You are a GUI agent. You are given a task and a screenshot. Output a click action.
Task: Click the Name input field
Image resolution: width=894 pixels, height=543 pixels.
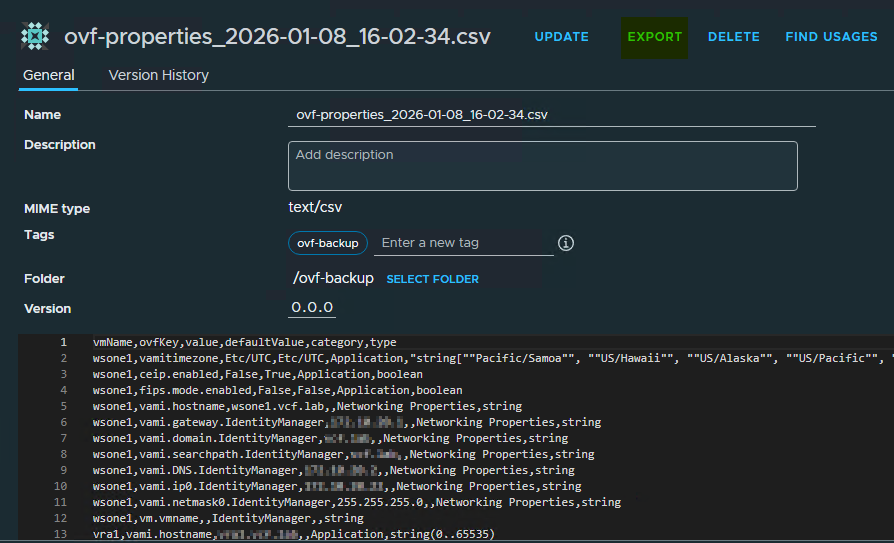point(552,115)
